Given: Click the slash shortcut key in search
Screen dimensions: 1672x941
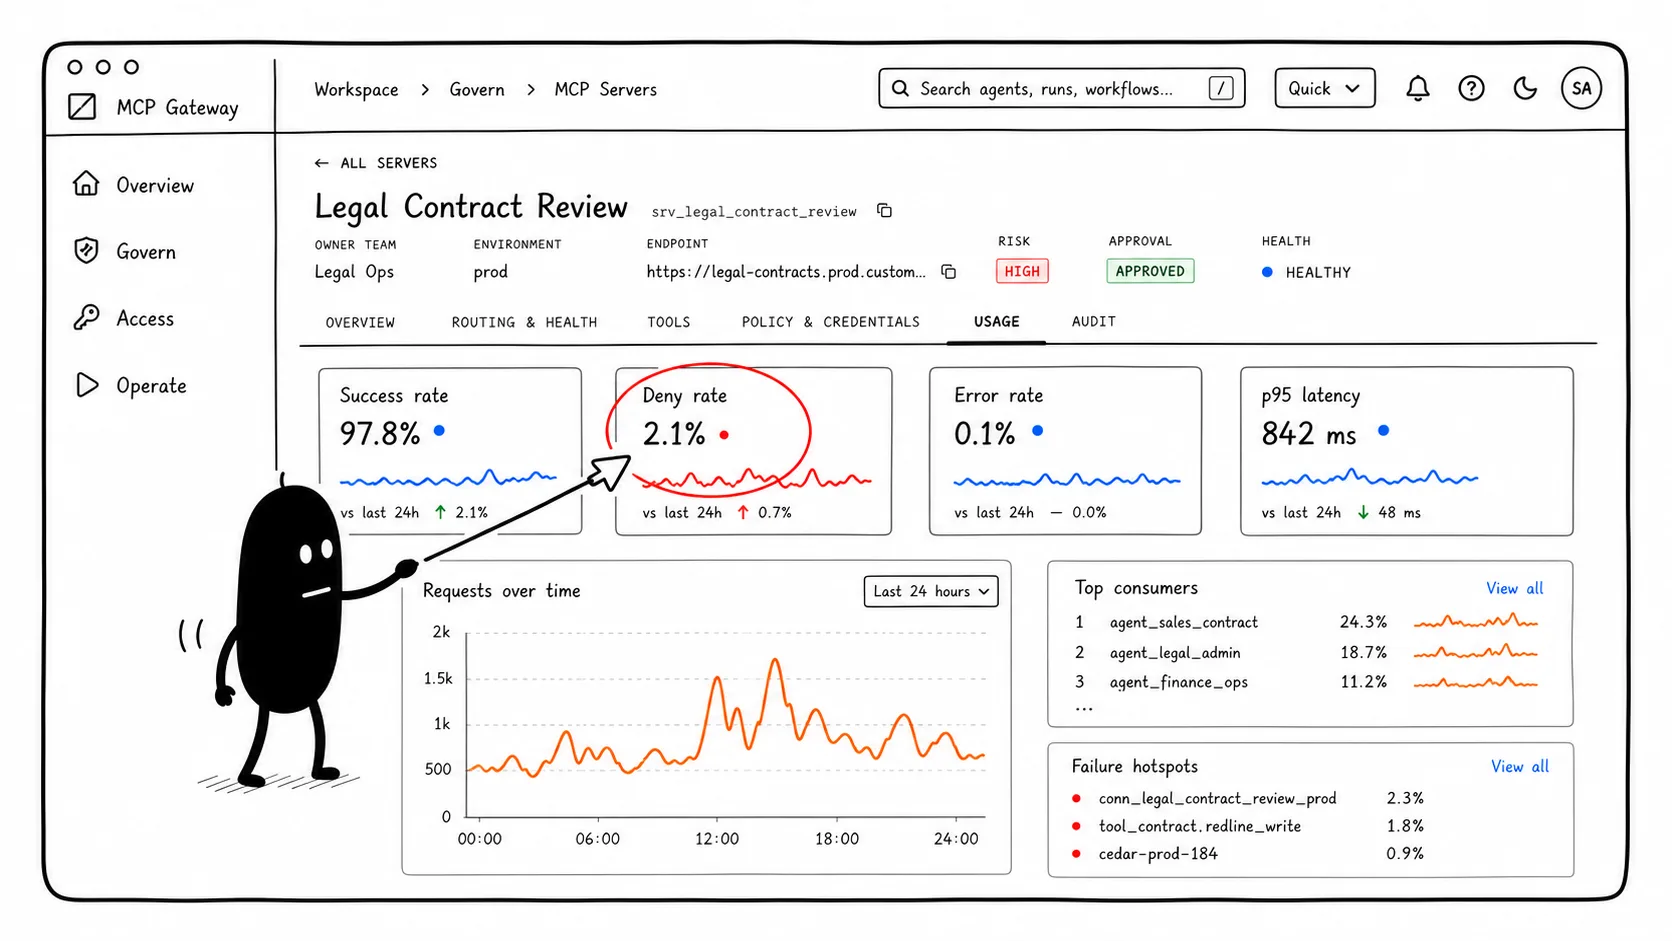Looking at the screenshot, I should click(x=1221, y=88).
